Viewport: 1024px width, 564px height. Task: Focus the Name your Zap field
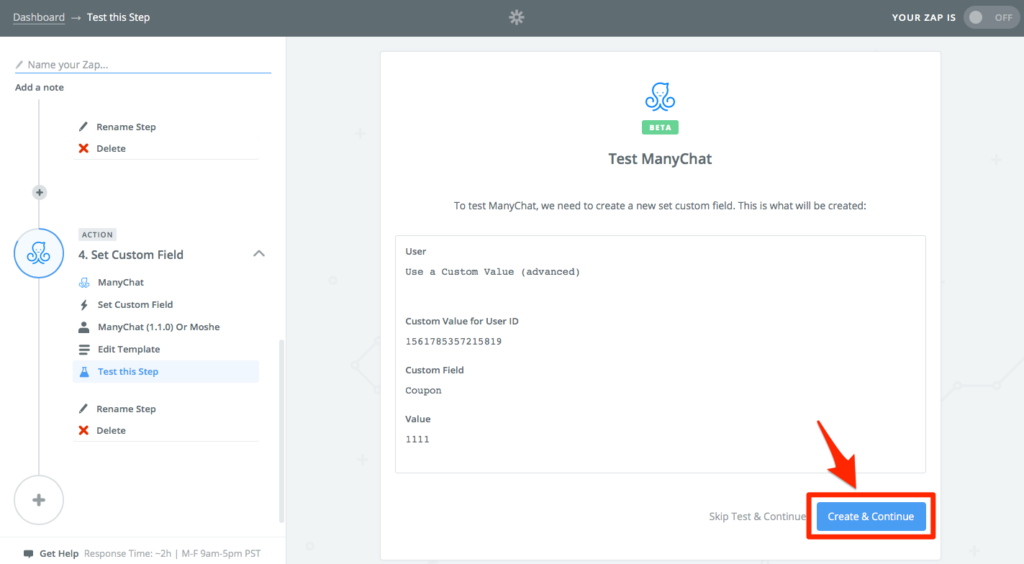pos(143,65)
